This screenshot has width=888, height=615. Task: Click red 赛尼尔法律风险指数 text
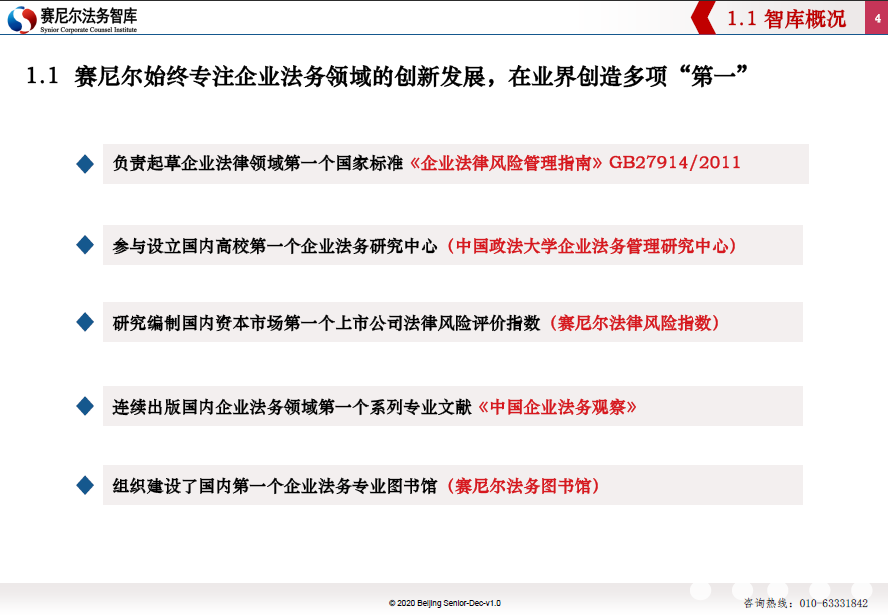634,323
